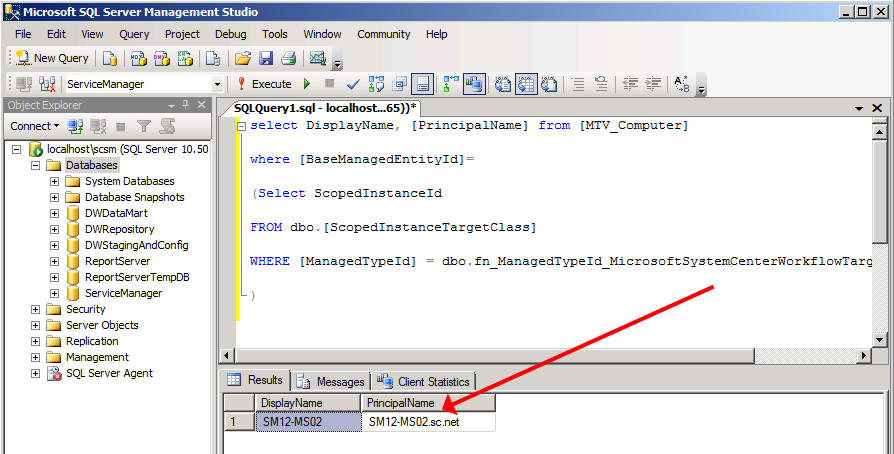The width and height of the screenshot is (894, 454).
Task: Comment out the selected lines icon
Action: 578,85
